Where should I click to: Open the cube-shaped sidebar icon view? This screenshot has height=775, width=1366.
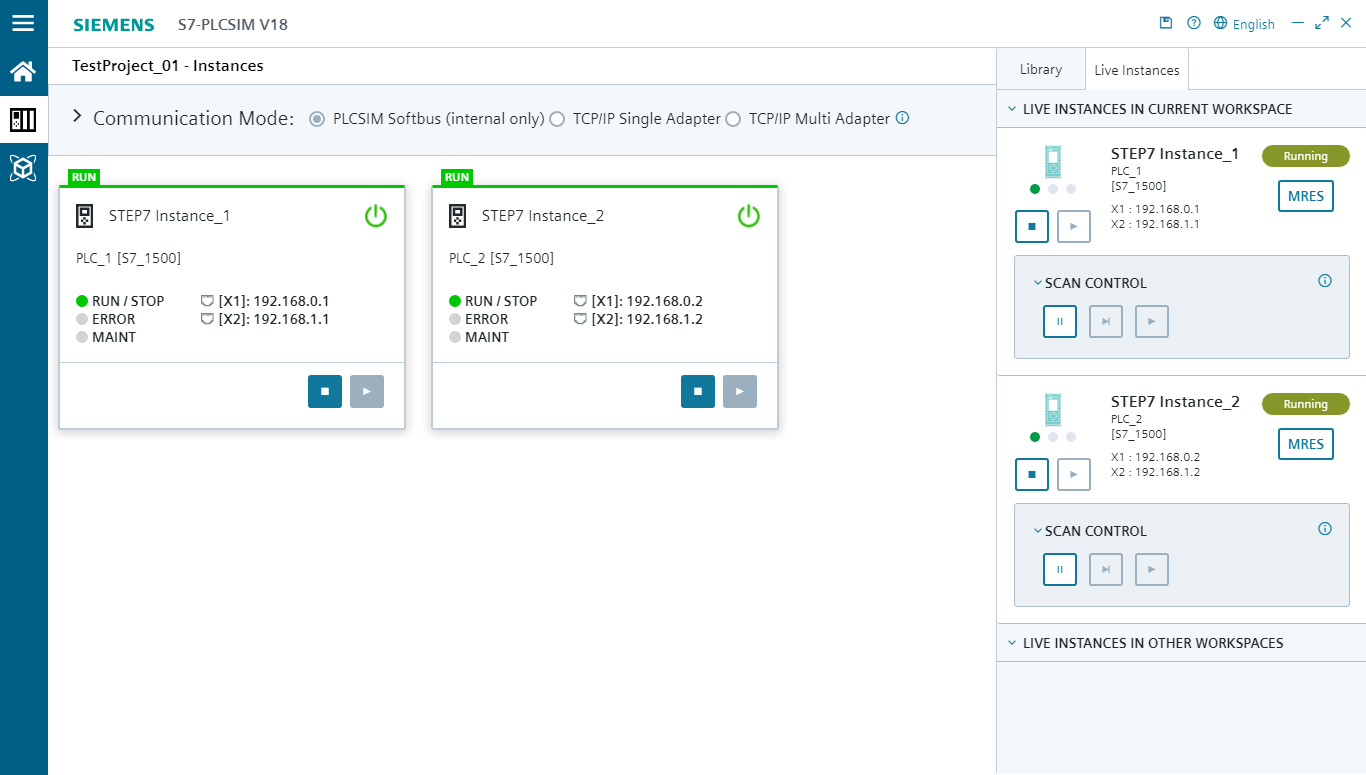point(23,168)
